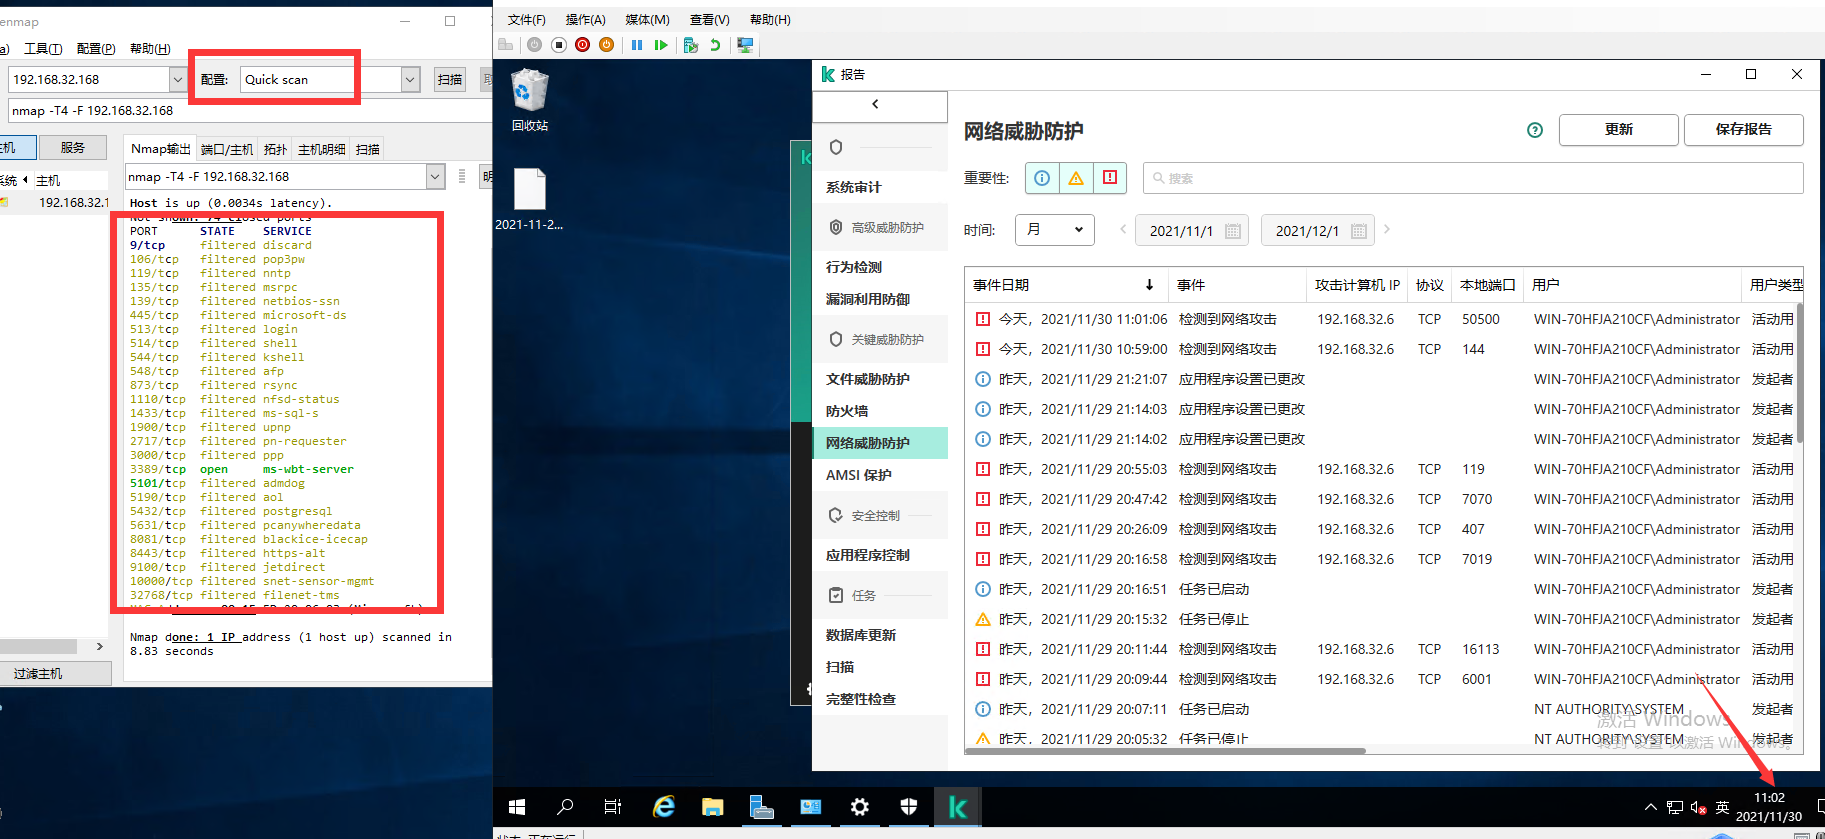Open taskbar search magnifier
This screenshot has width=1825, height=839.
tap(565, 807)
